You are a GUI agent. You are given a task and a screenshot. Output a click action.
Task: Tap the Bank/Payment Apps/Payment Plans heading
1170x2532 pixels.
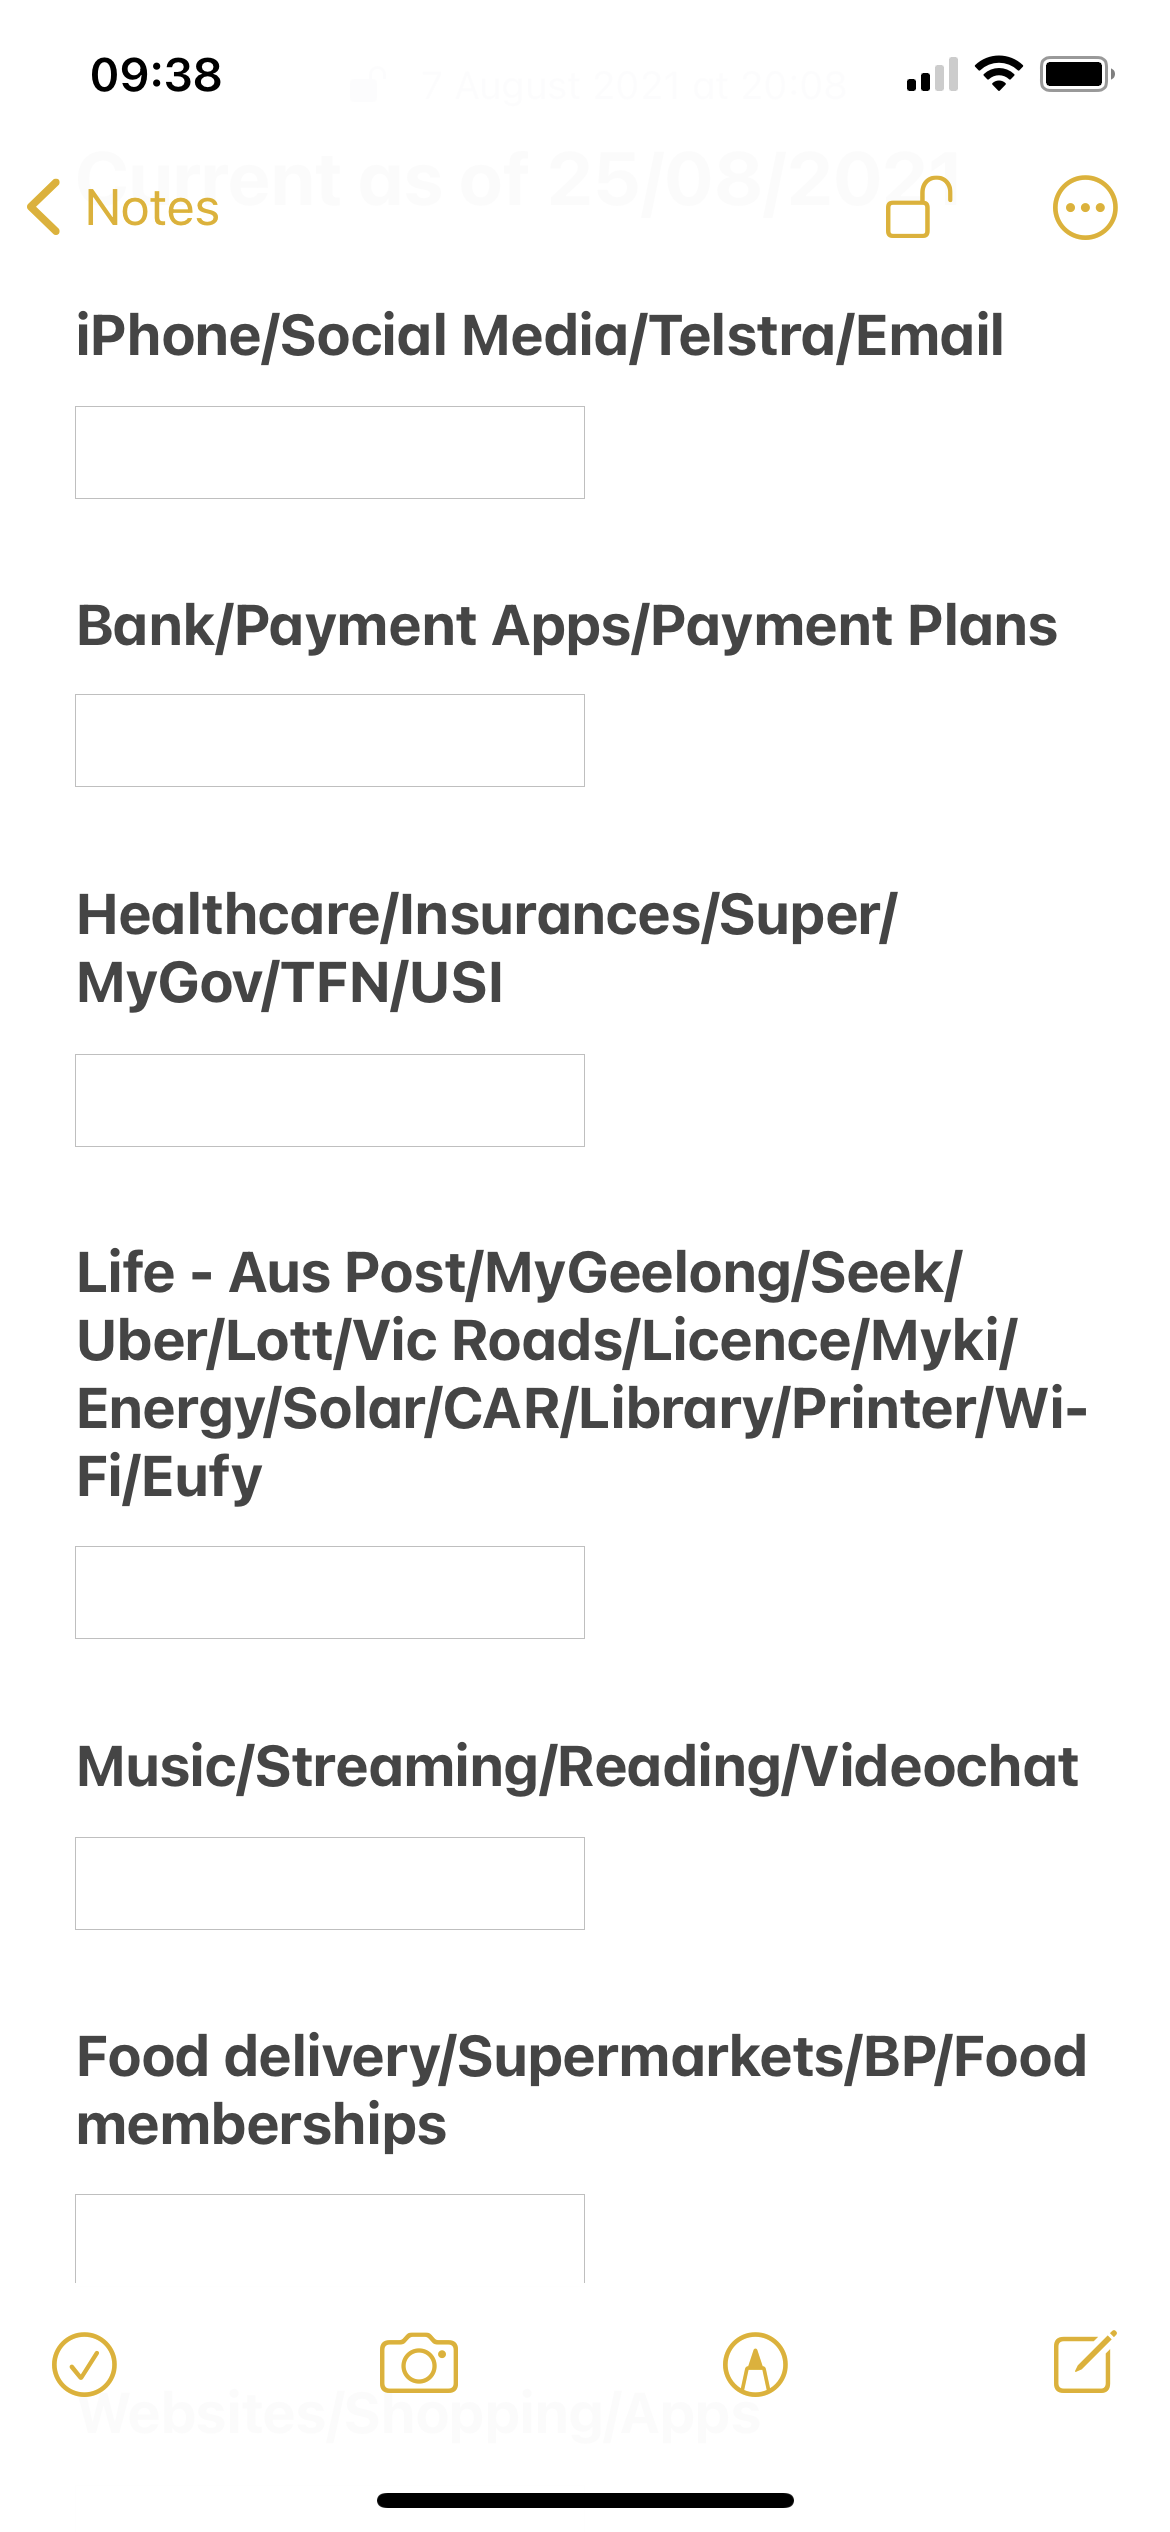566,626
